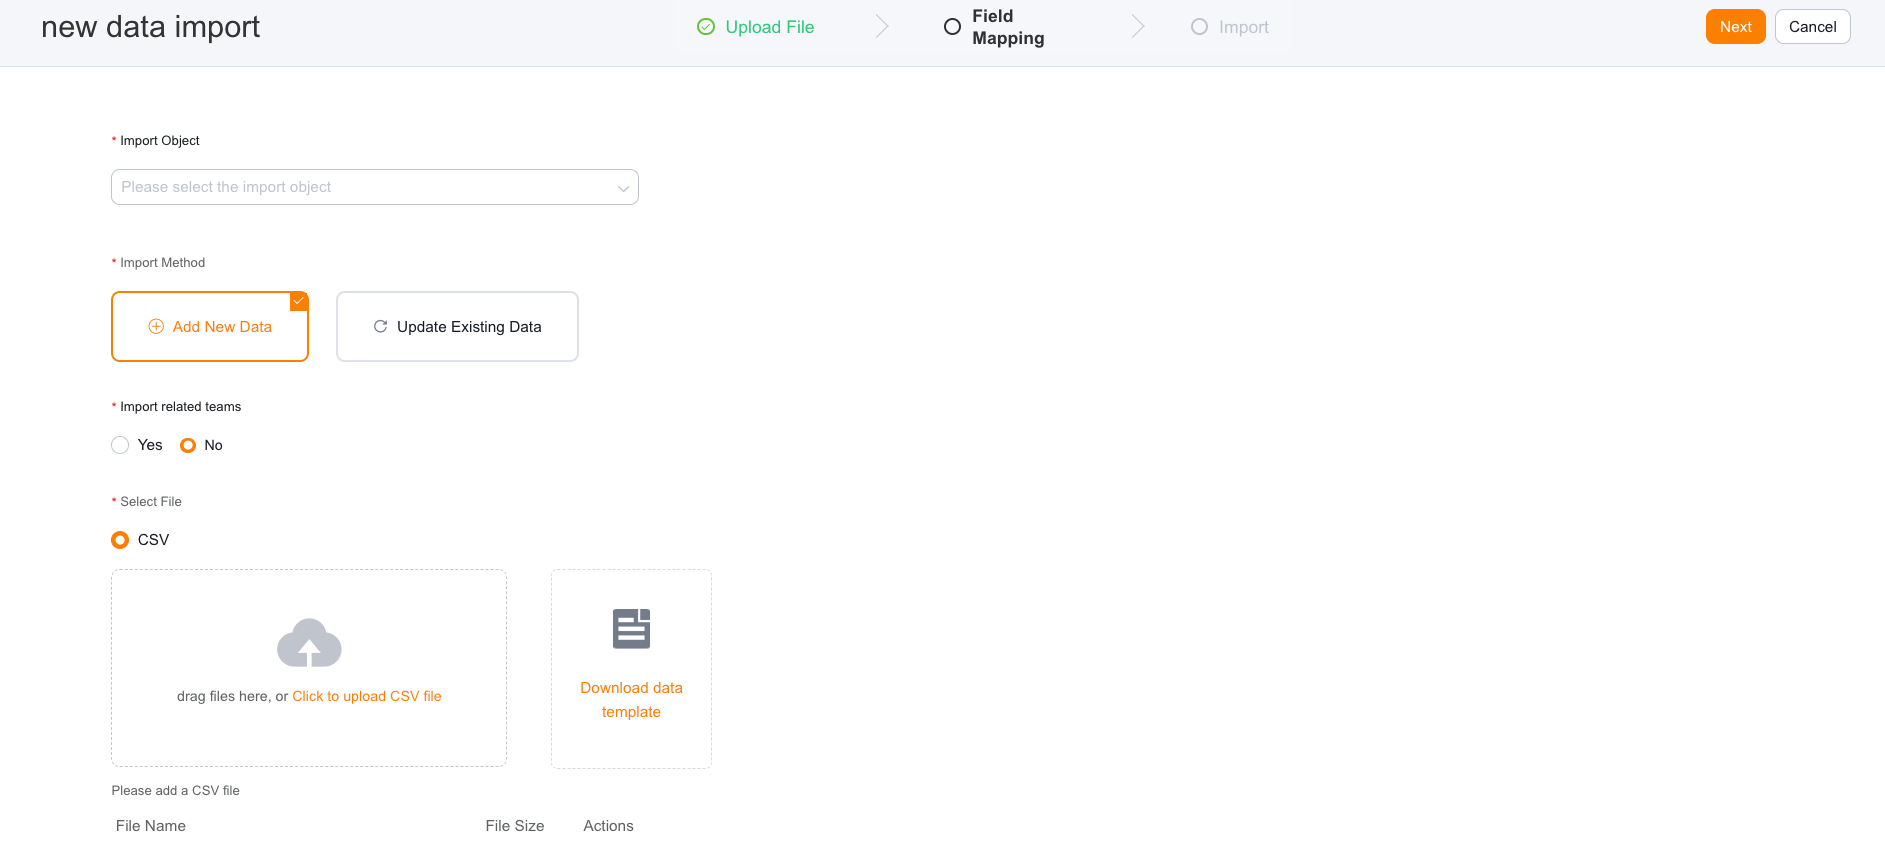Go to the Import step
This screenshot has width=1885, height=865.
(x=1243, y=27)
